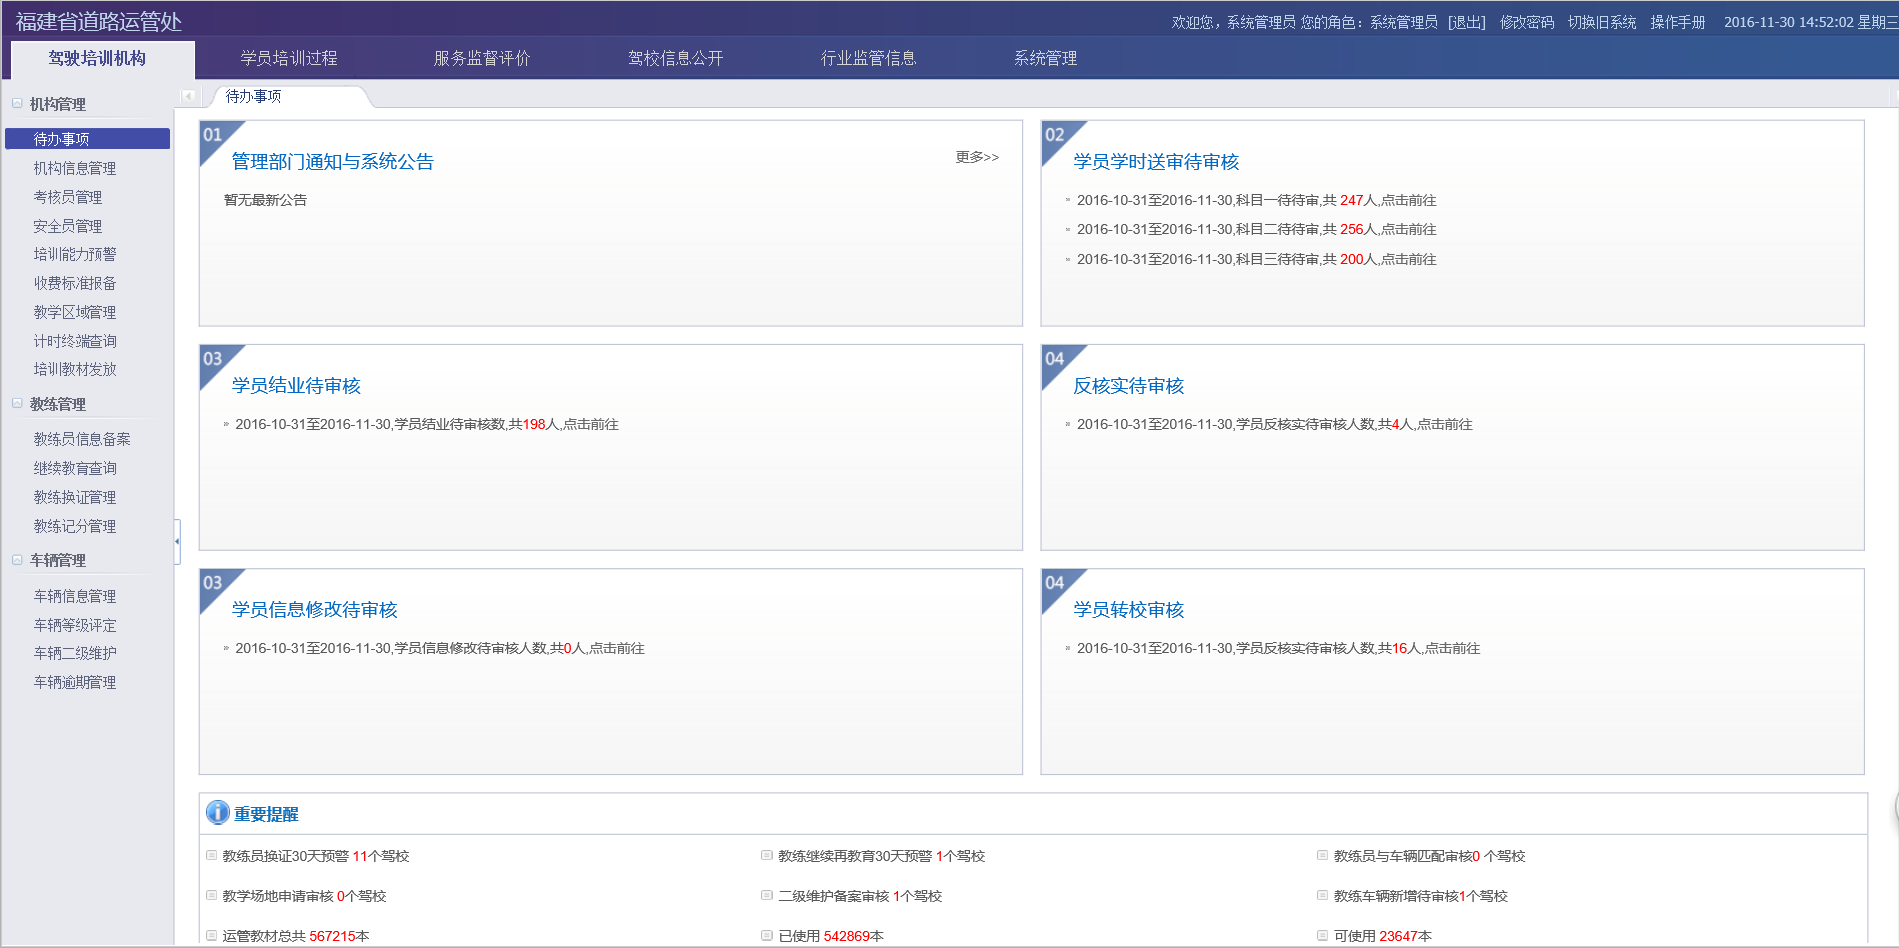1899x948 pixels.
Task: Open the 学员培训过程 top navigation tab
Action: pyautogui.click(x=289, y=58)
